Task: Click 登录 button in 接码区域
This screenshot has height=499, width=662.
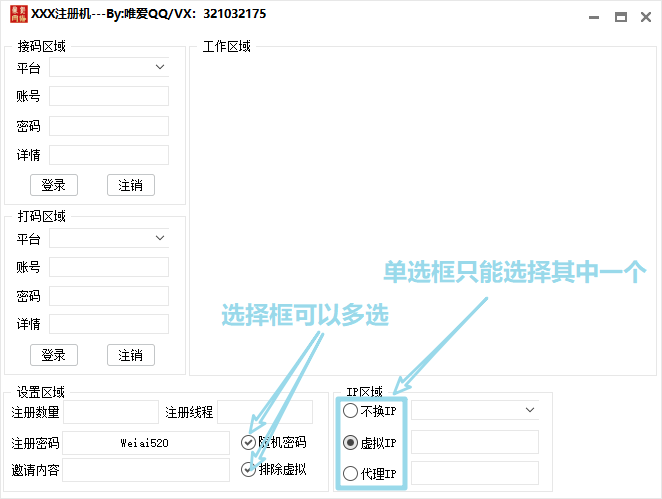Action: (54, 185)
